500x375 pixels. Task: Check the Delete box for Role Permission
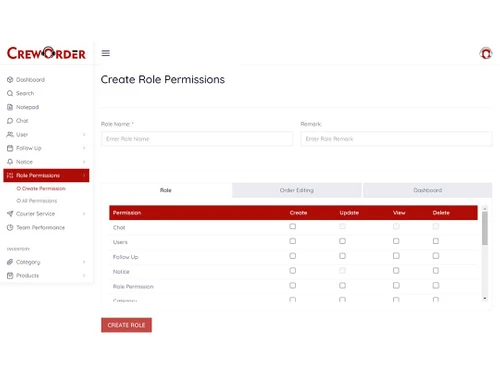coord(436,285)
